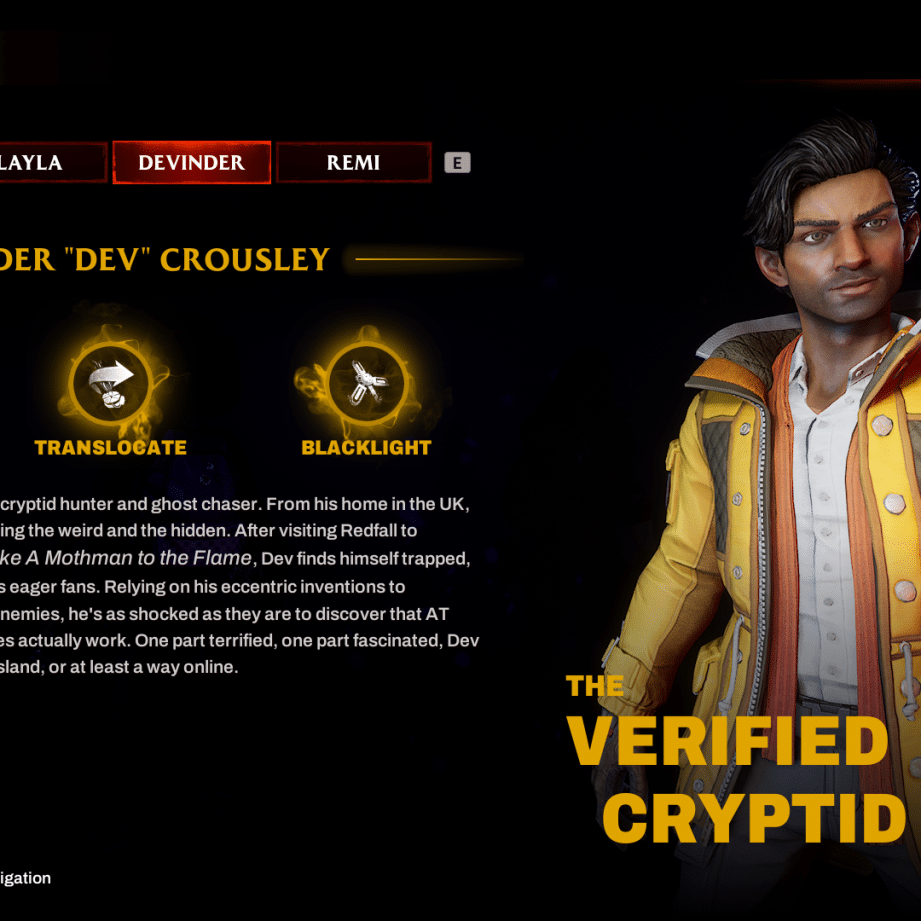
Task: Click the TRANSLOCATE ability label
Action: [111, 448]
